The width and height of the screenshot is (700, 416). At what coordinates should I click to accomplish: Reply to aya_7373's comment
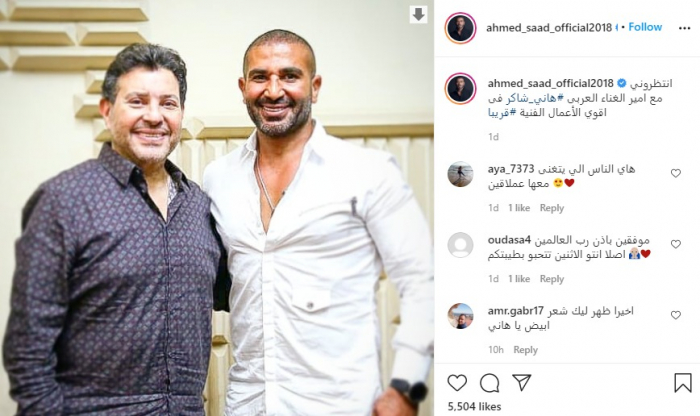tap(552, 208)
